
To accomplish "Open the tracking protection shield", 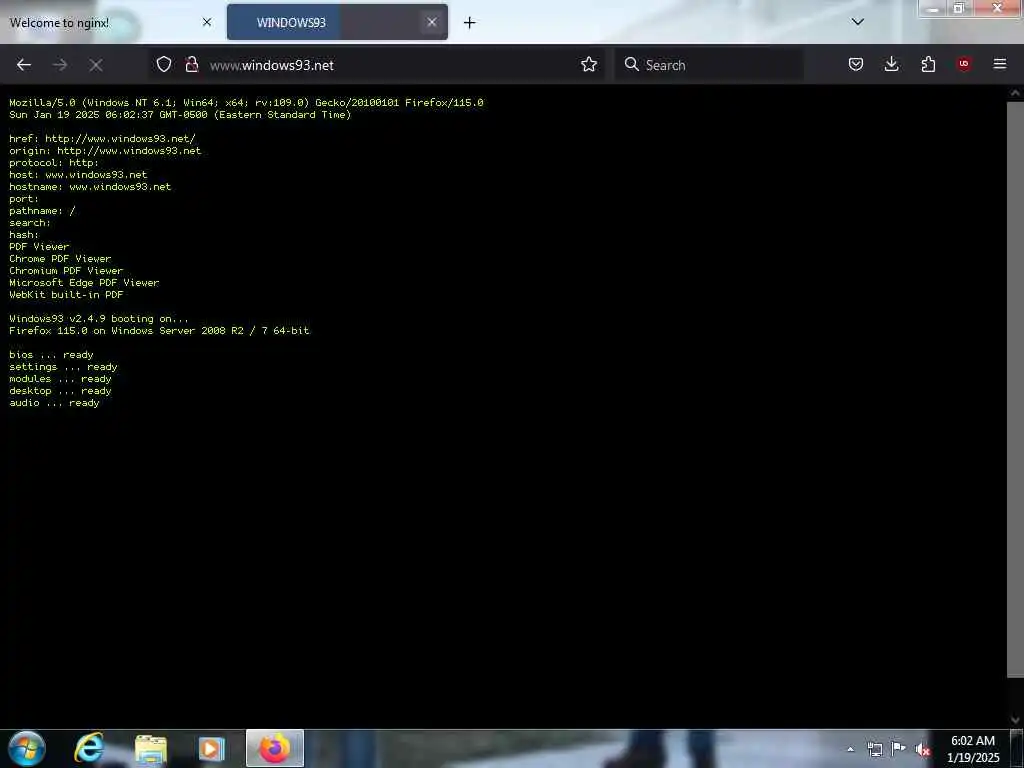I will coord(164,64).
